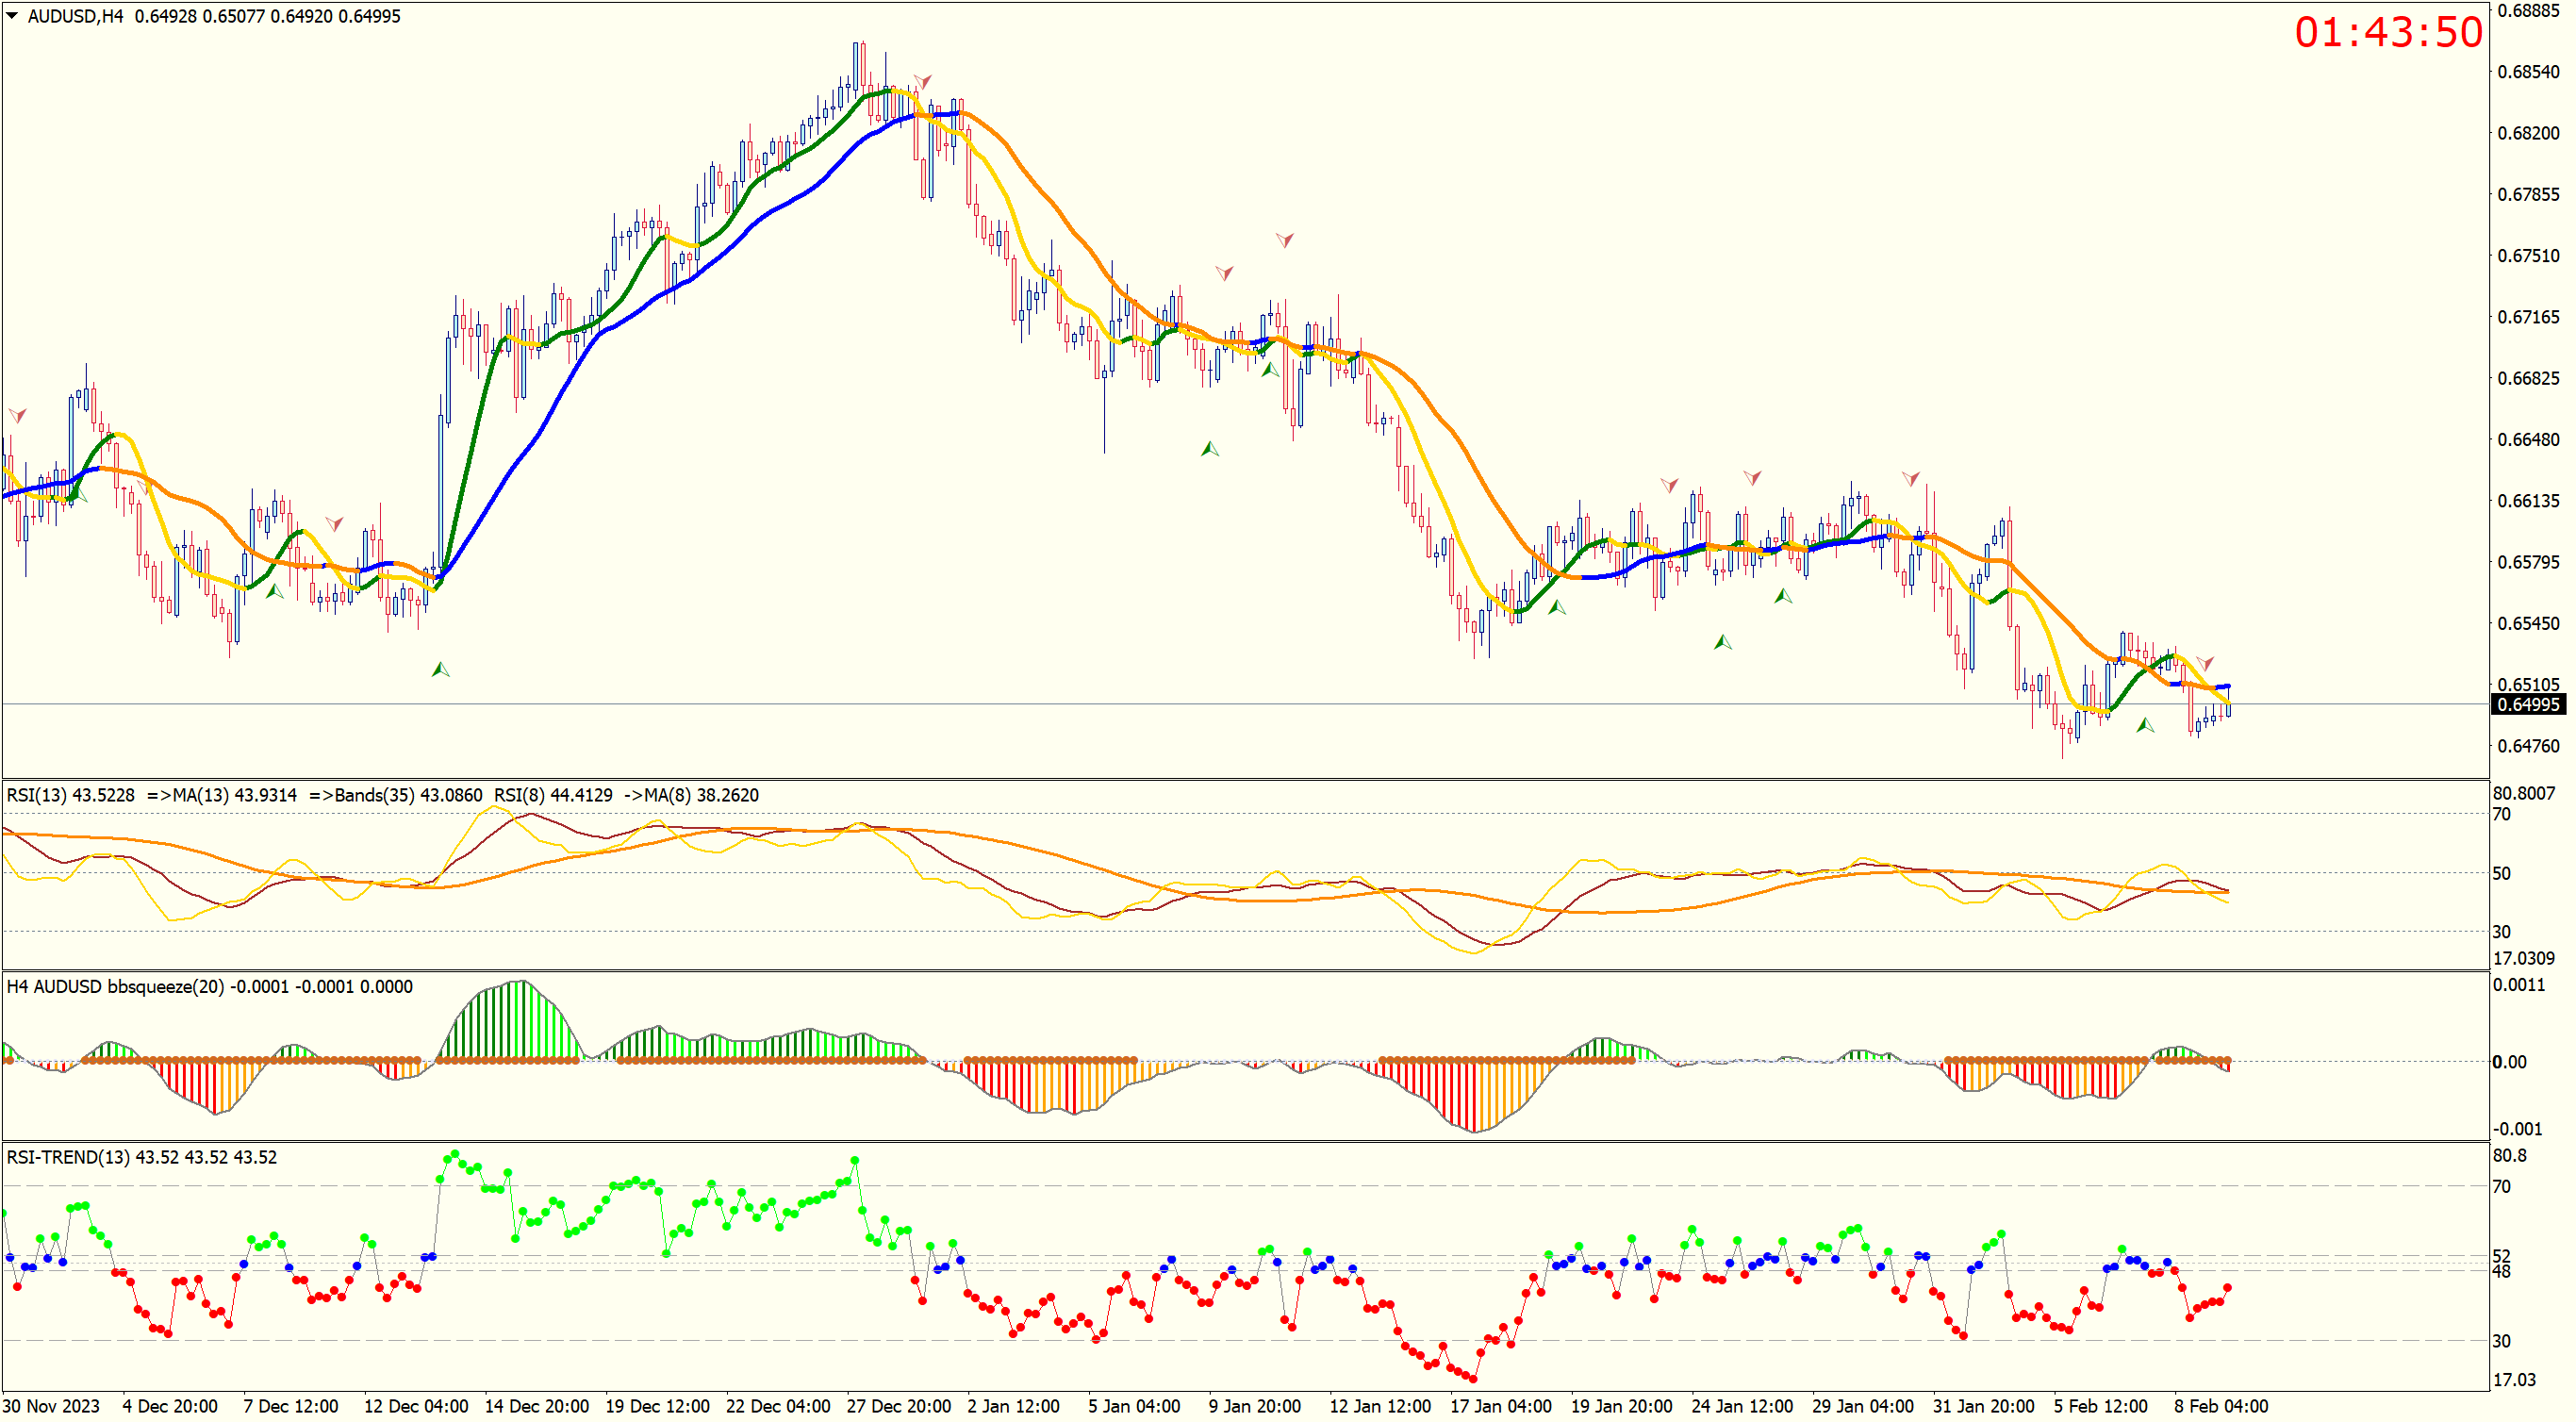Click the red sell arrow at 27 Dec peak
Image resolution: width=2576 pixels, height=1422 pixels.
922,80
